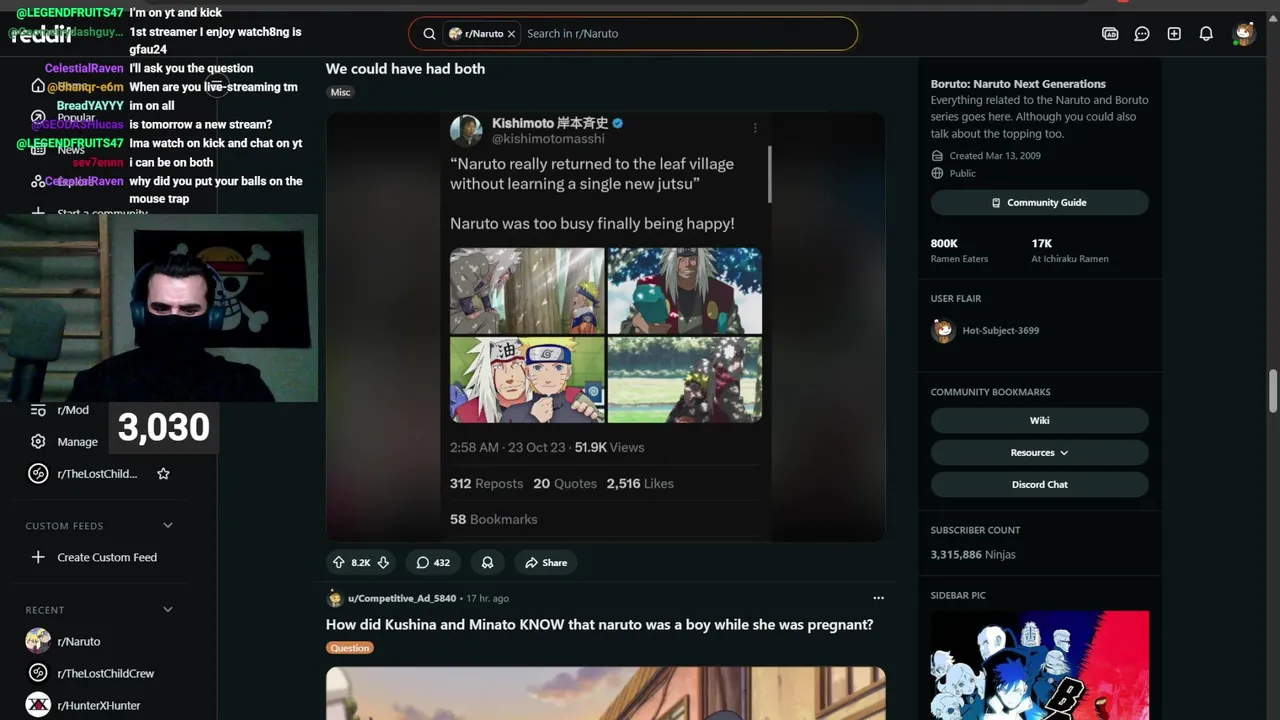
Task: Click the Manage gear icon
Action: click(x=38, y=441)
